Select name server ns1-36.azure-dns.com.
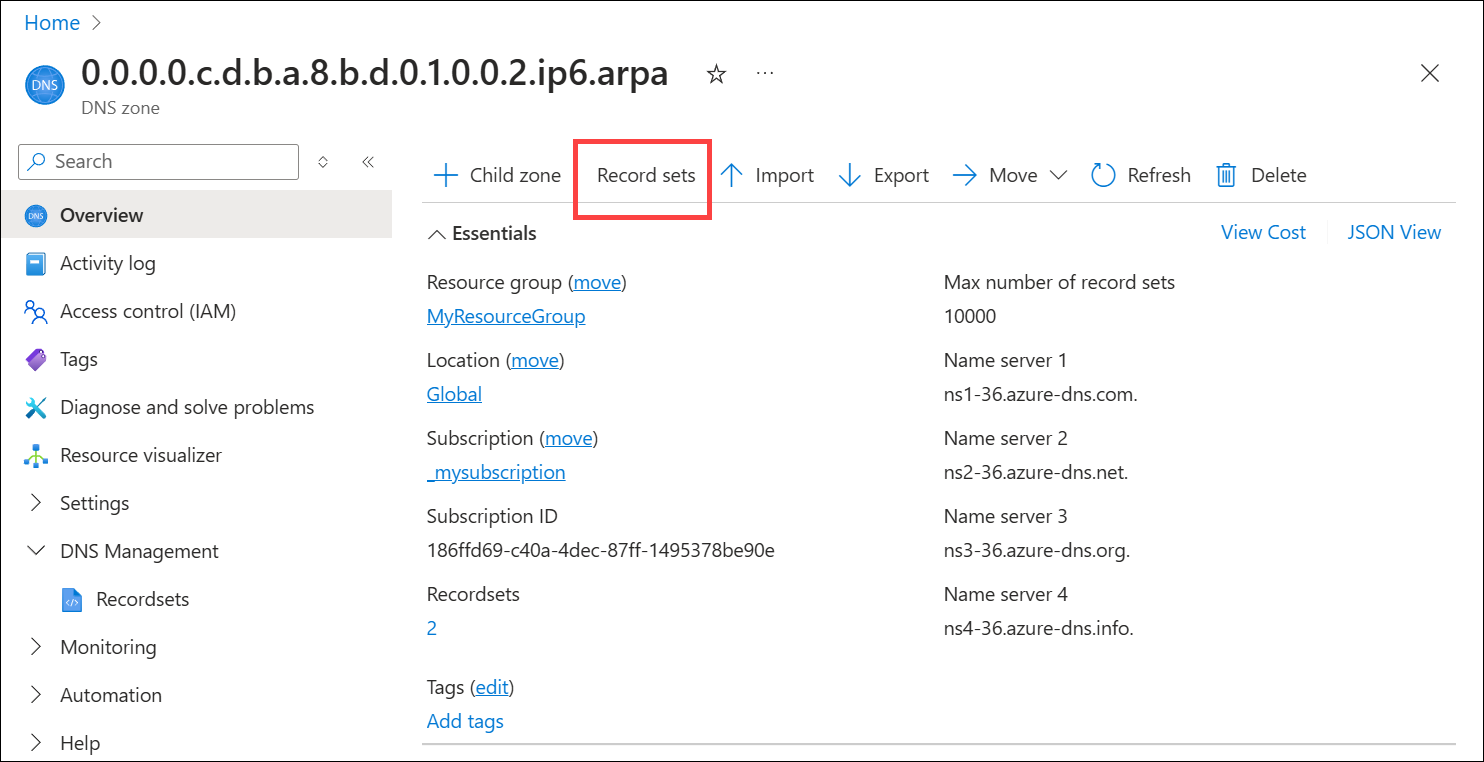1484x762 pixels. (x=1041, y=394)
